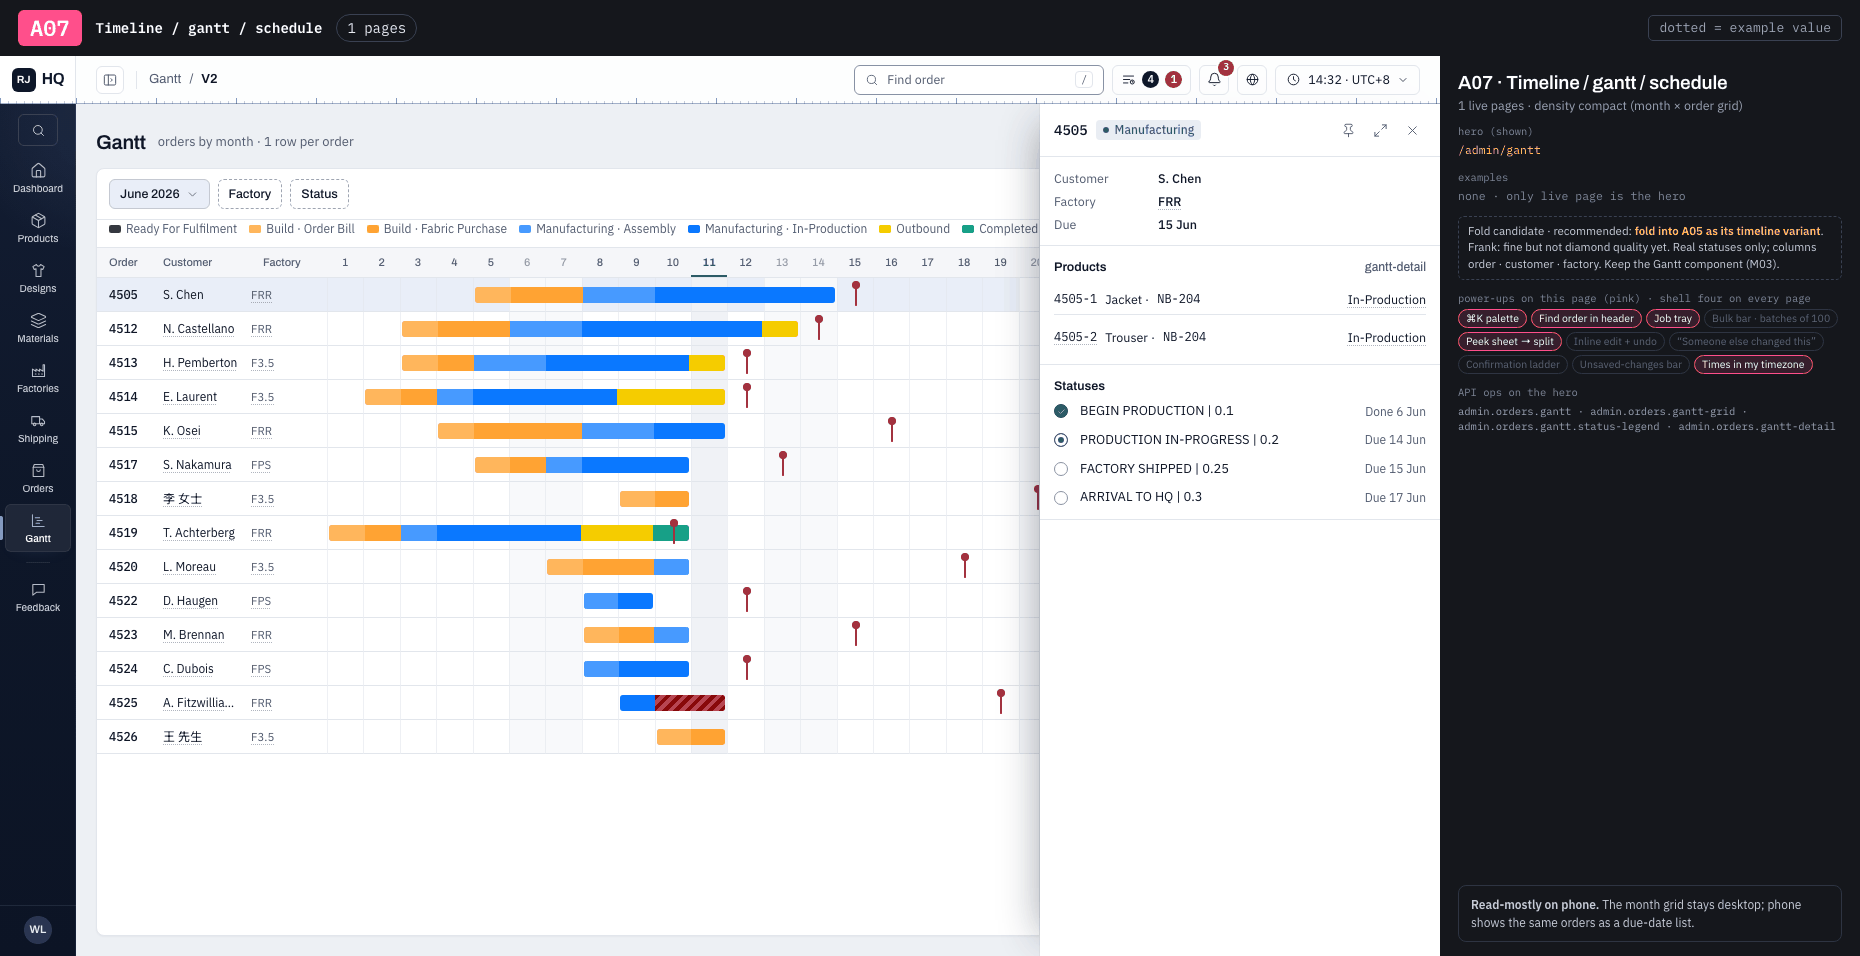The image size is (1860, 956).
Task: Open Feedback in the sidebar
Action: [x=38, y=597]
